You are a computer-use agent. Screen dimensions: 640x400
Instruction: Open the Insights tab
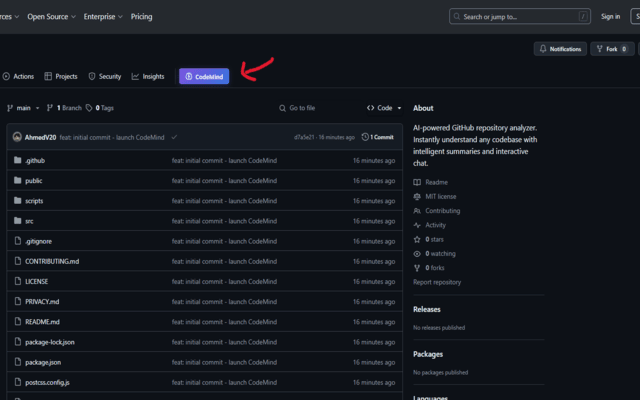[x=148, y=76]
